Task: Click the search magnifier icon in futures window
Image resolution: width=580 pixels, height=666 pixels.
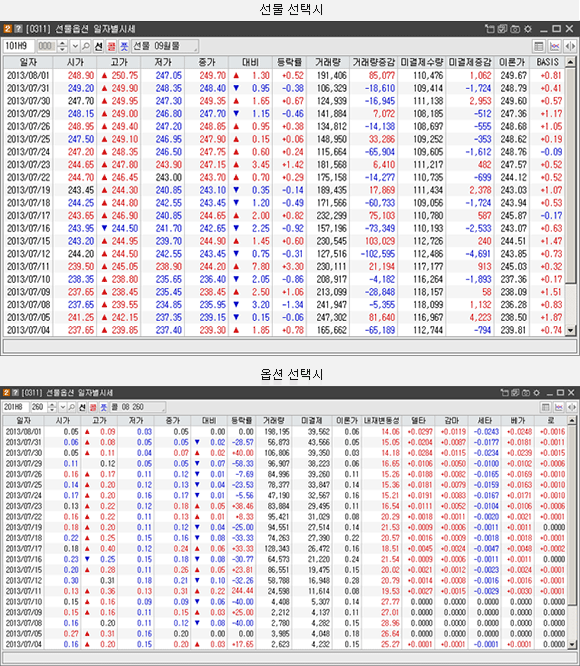Action: [86, 46]
